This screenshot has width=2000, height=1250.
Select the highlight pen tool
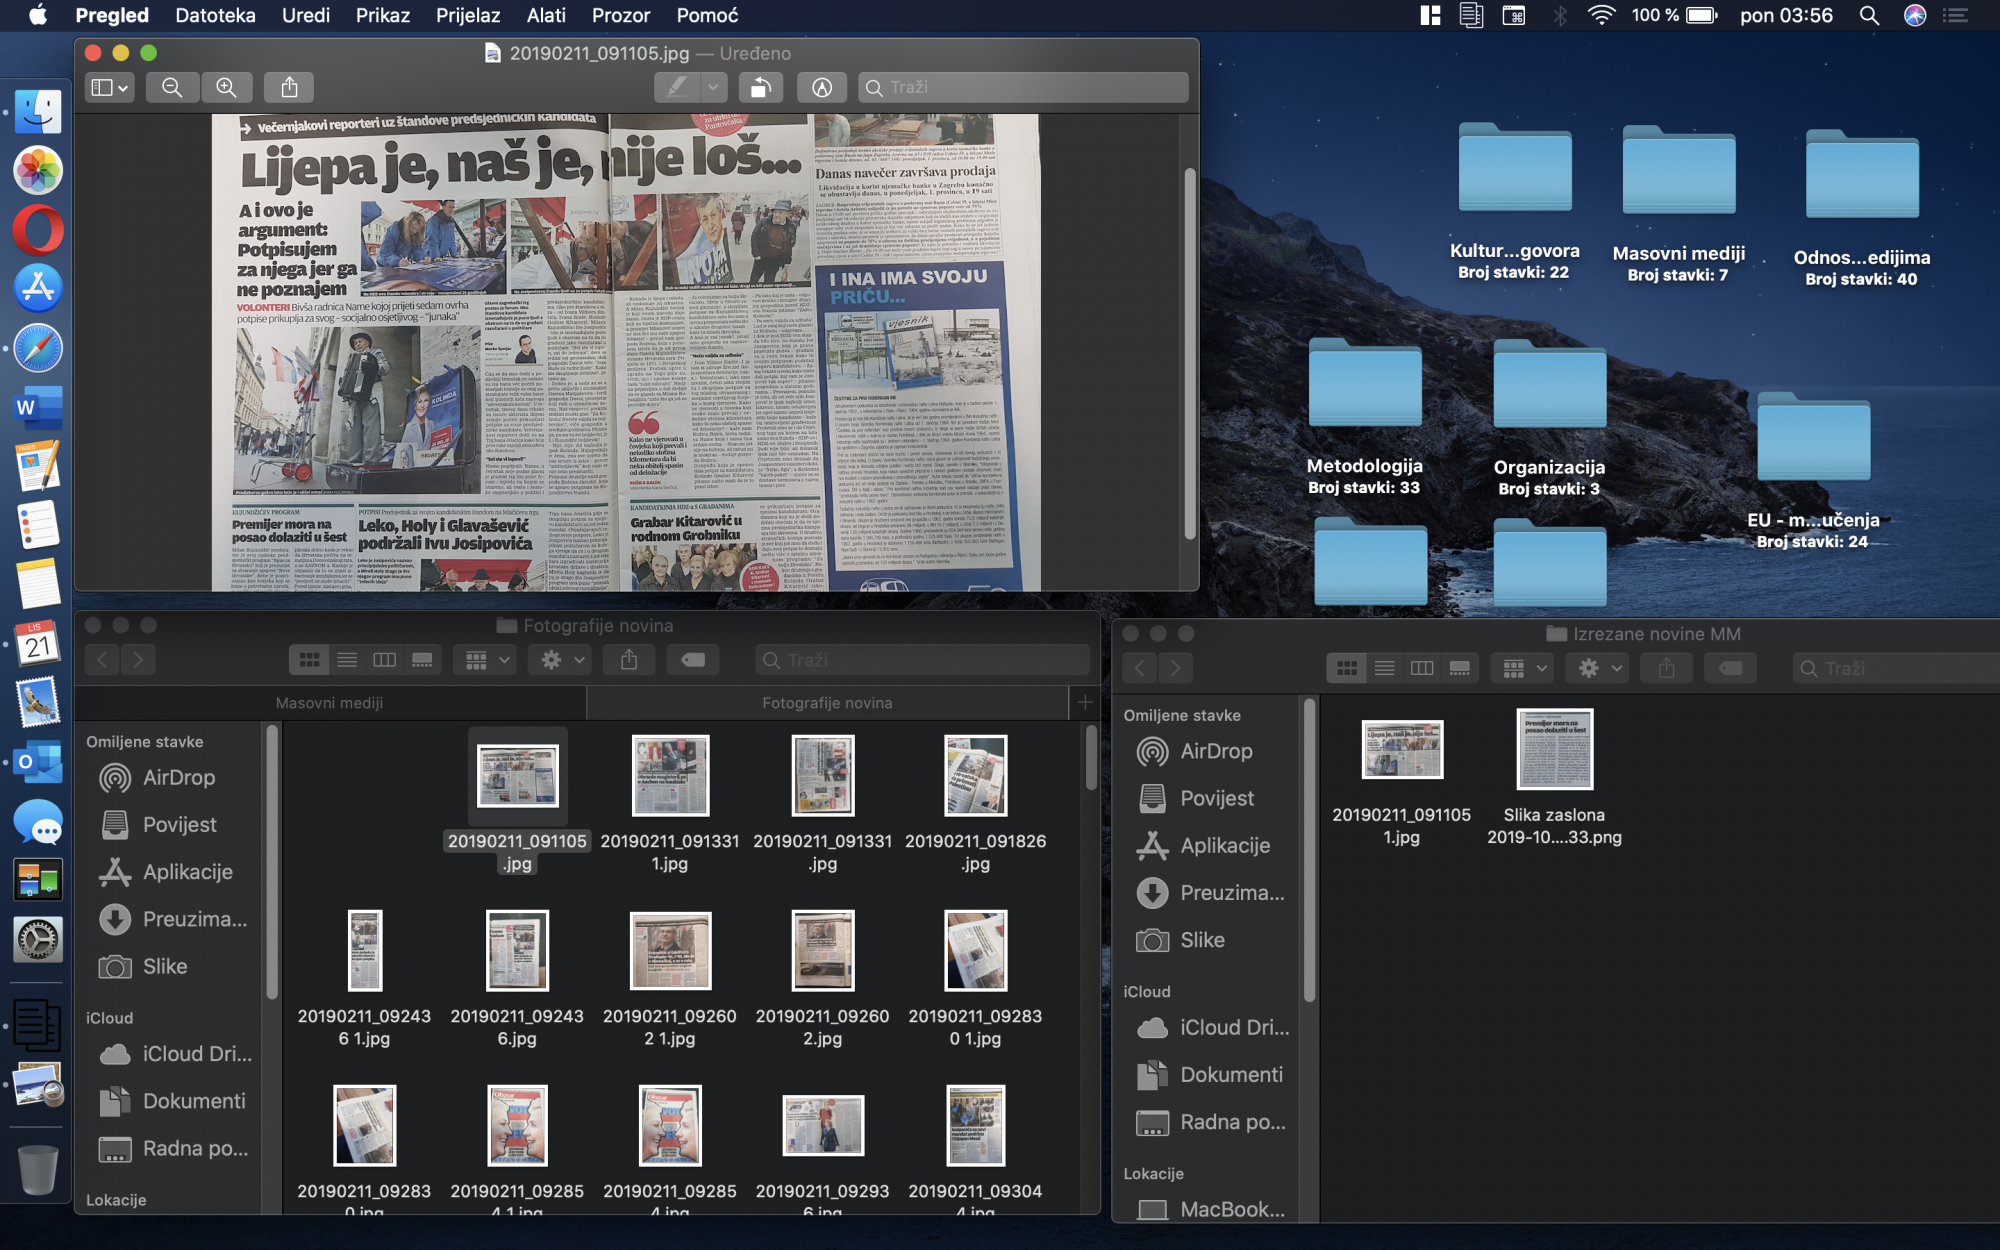point(678,88)
